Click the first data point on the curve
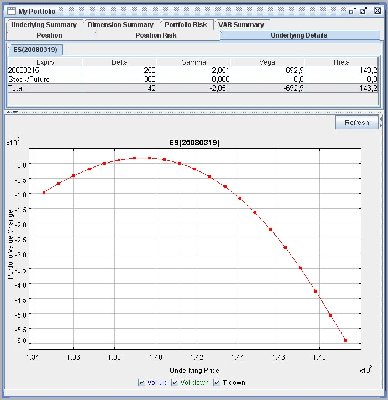The image size is (388, 400). (44, 192)
